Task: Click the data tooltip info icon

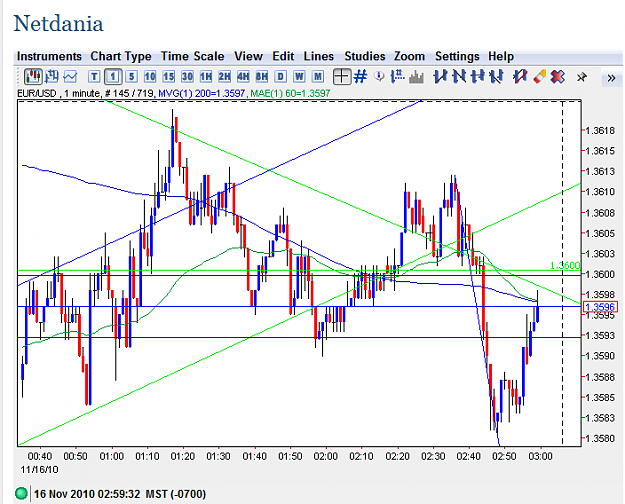Action: pos(379,76)
